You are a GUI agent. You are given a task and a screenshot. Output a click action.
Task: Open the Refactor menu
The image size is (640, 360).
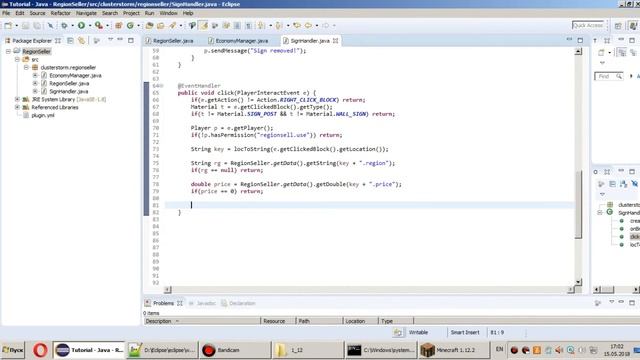(60, 13)
